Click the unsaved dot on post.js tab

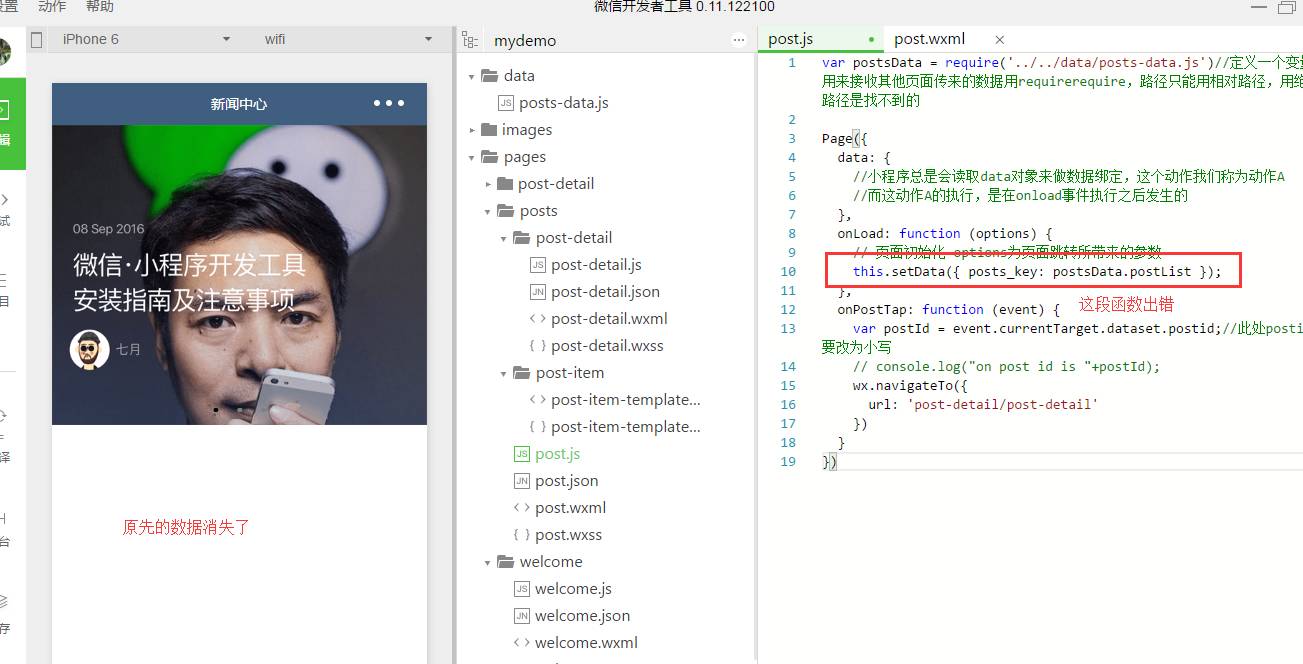pos(872,40)
